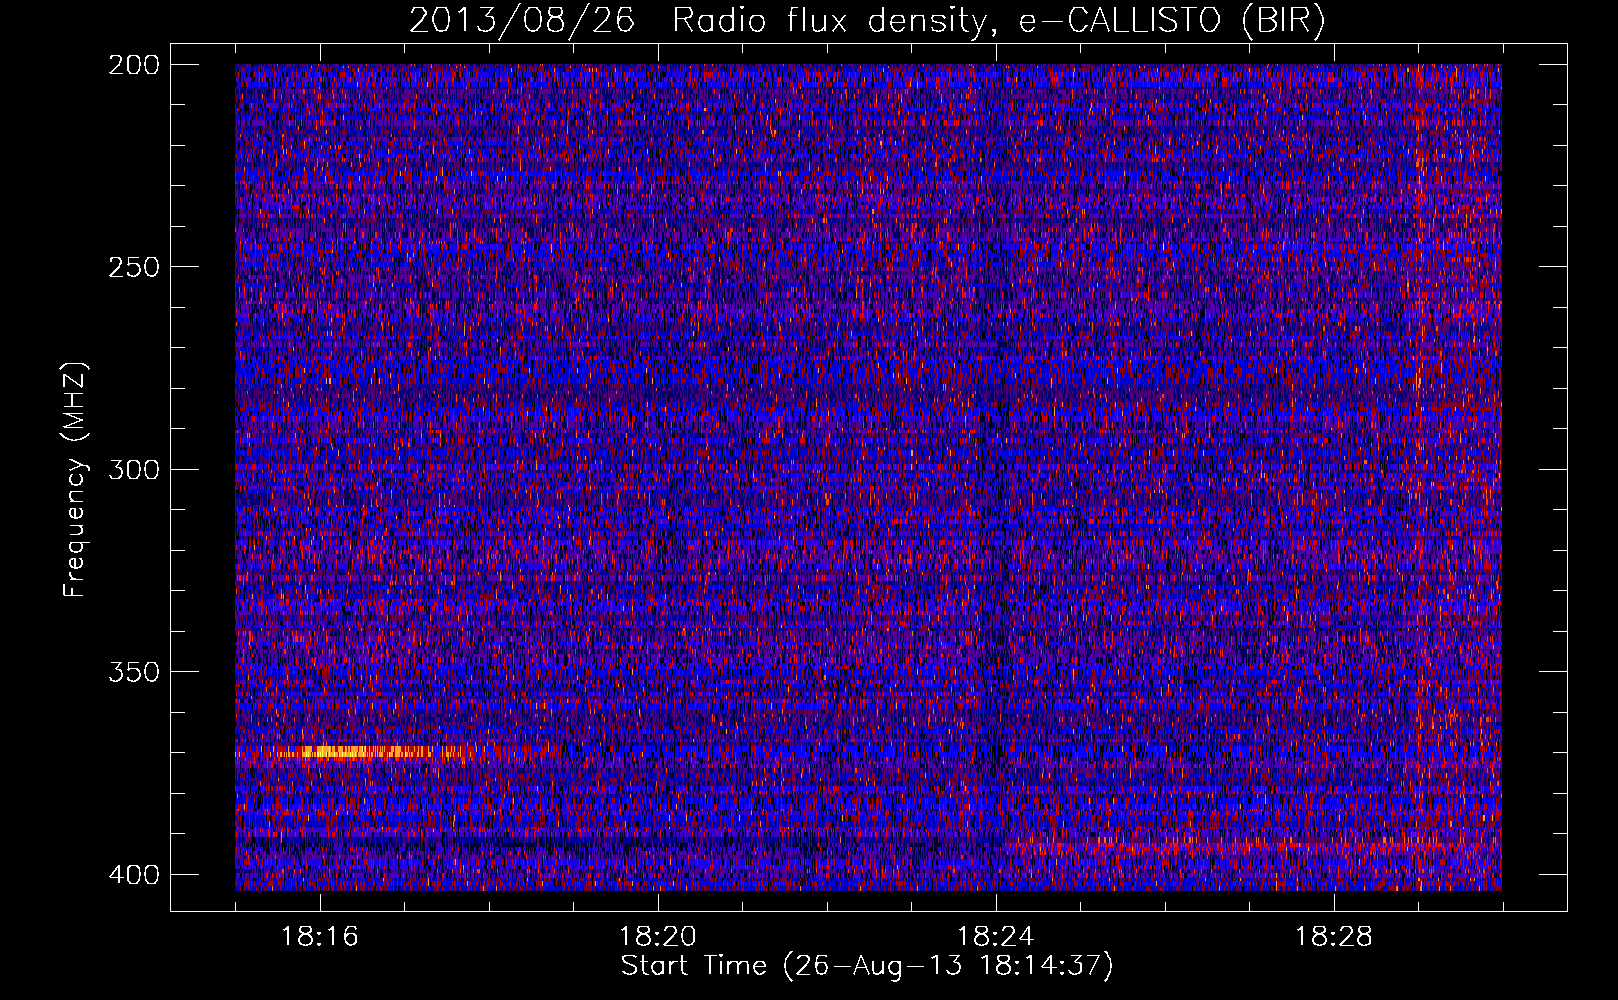This screenshot has width=1618, height=1000.
Task: Click the date '2013/08/26' in the title
Action: point(521,21)
